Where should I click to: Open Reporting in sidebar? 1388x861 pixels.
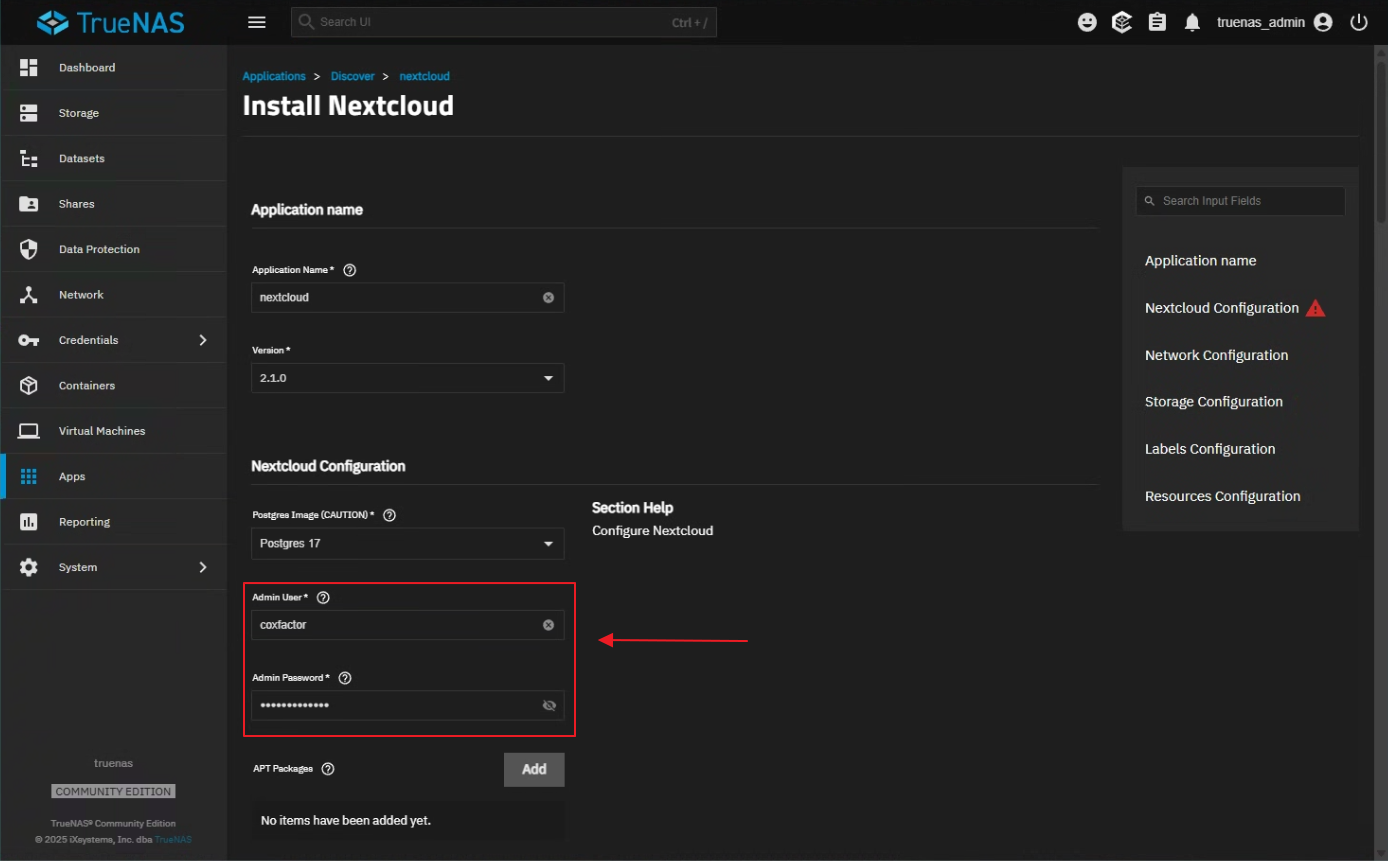coord(113,522)
